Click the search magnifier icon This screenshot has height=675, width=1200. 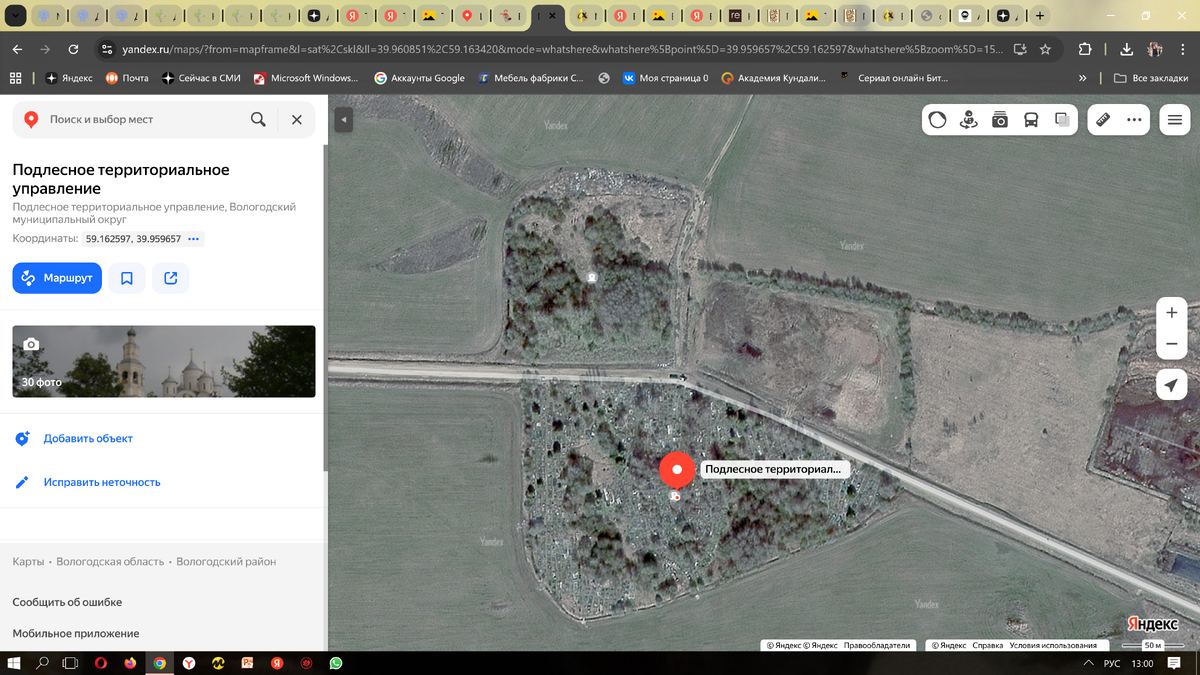pyautogui.click(x=258, y=119)
